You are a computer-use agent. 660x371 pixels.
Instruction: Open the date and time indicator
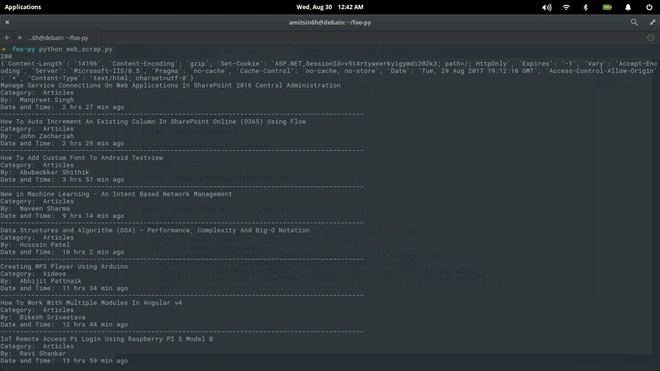(x=330, y=7)
